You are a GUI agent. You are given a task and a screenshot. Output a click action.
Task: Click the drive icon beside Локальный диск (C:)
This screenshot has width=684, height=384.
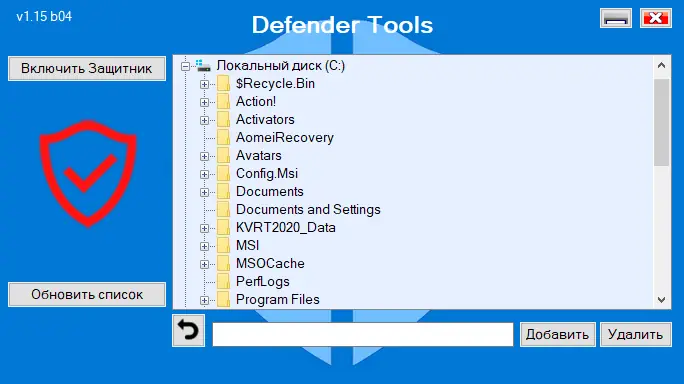tap(203, 66)
